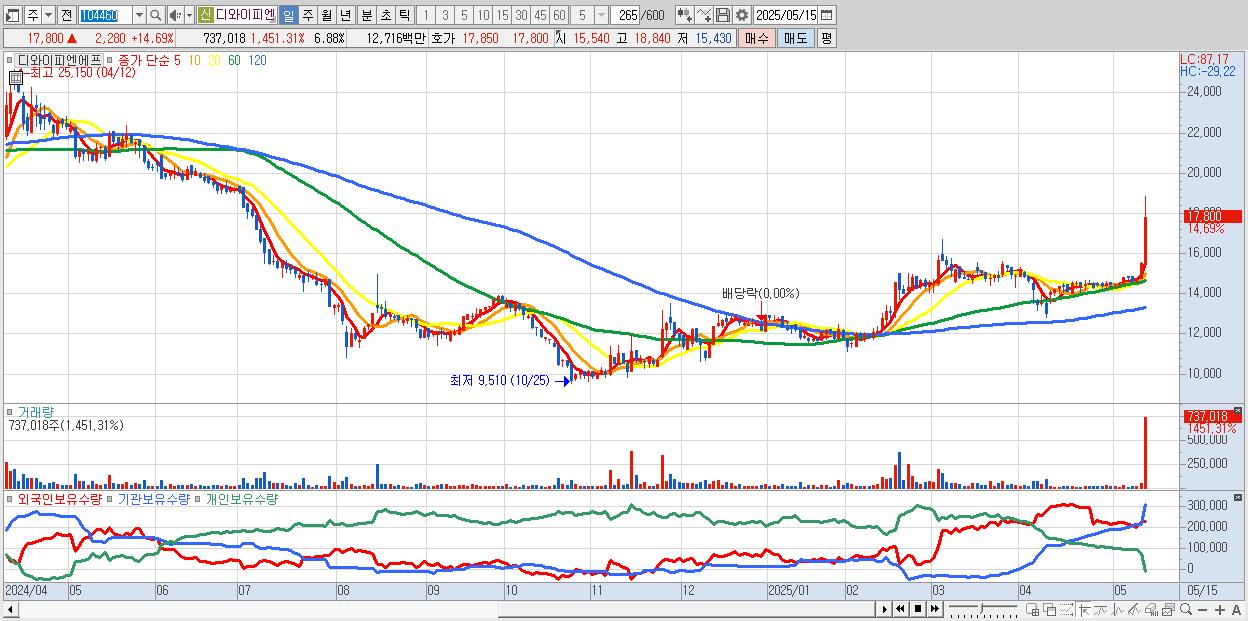Click the dotted chart range icon
Viewport: 1248px width, 621px height.
pos(1066,610)
